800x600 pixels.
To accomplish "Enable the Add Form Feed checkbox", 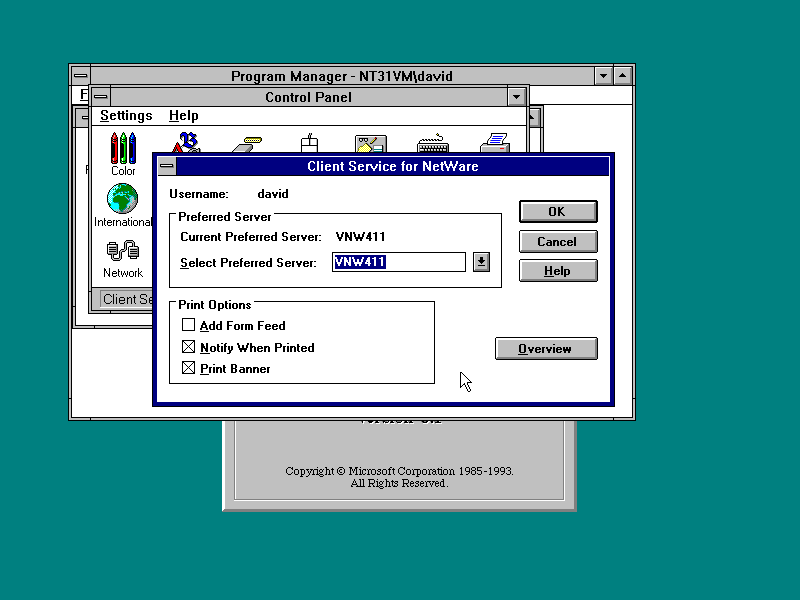I will [188, 325].
